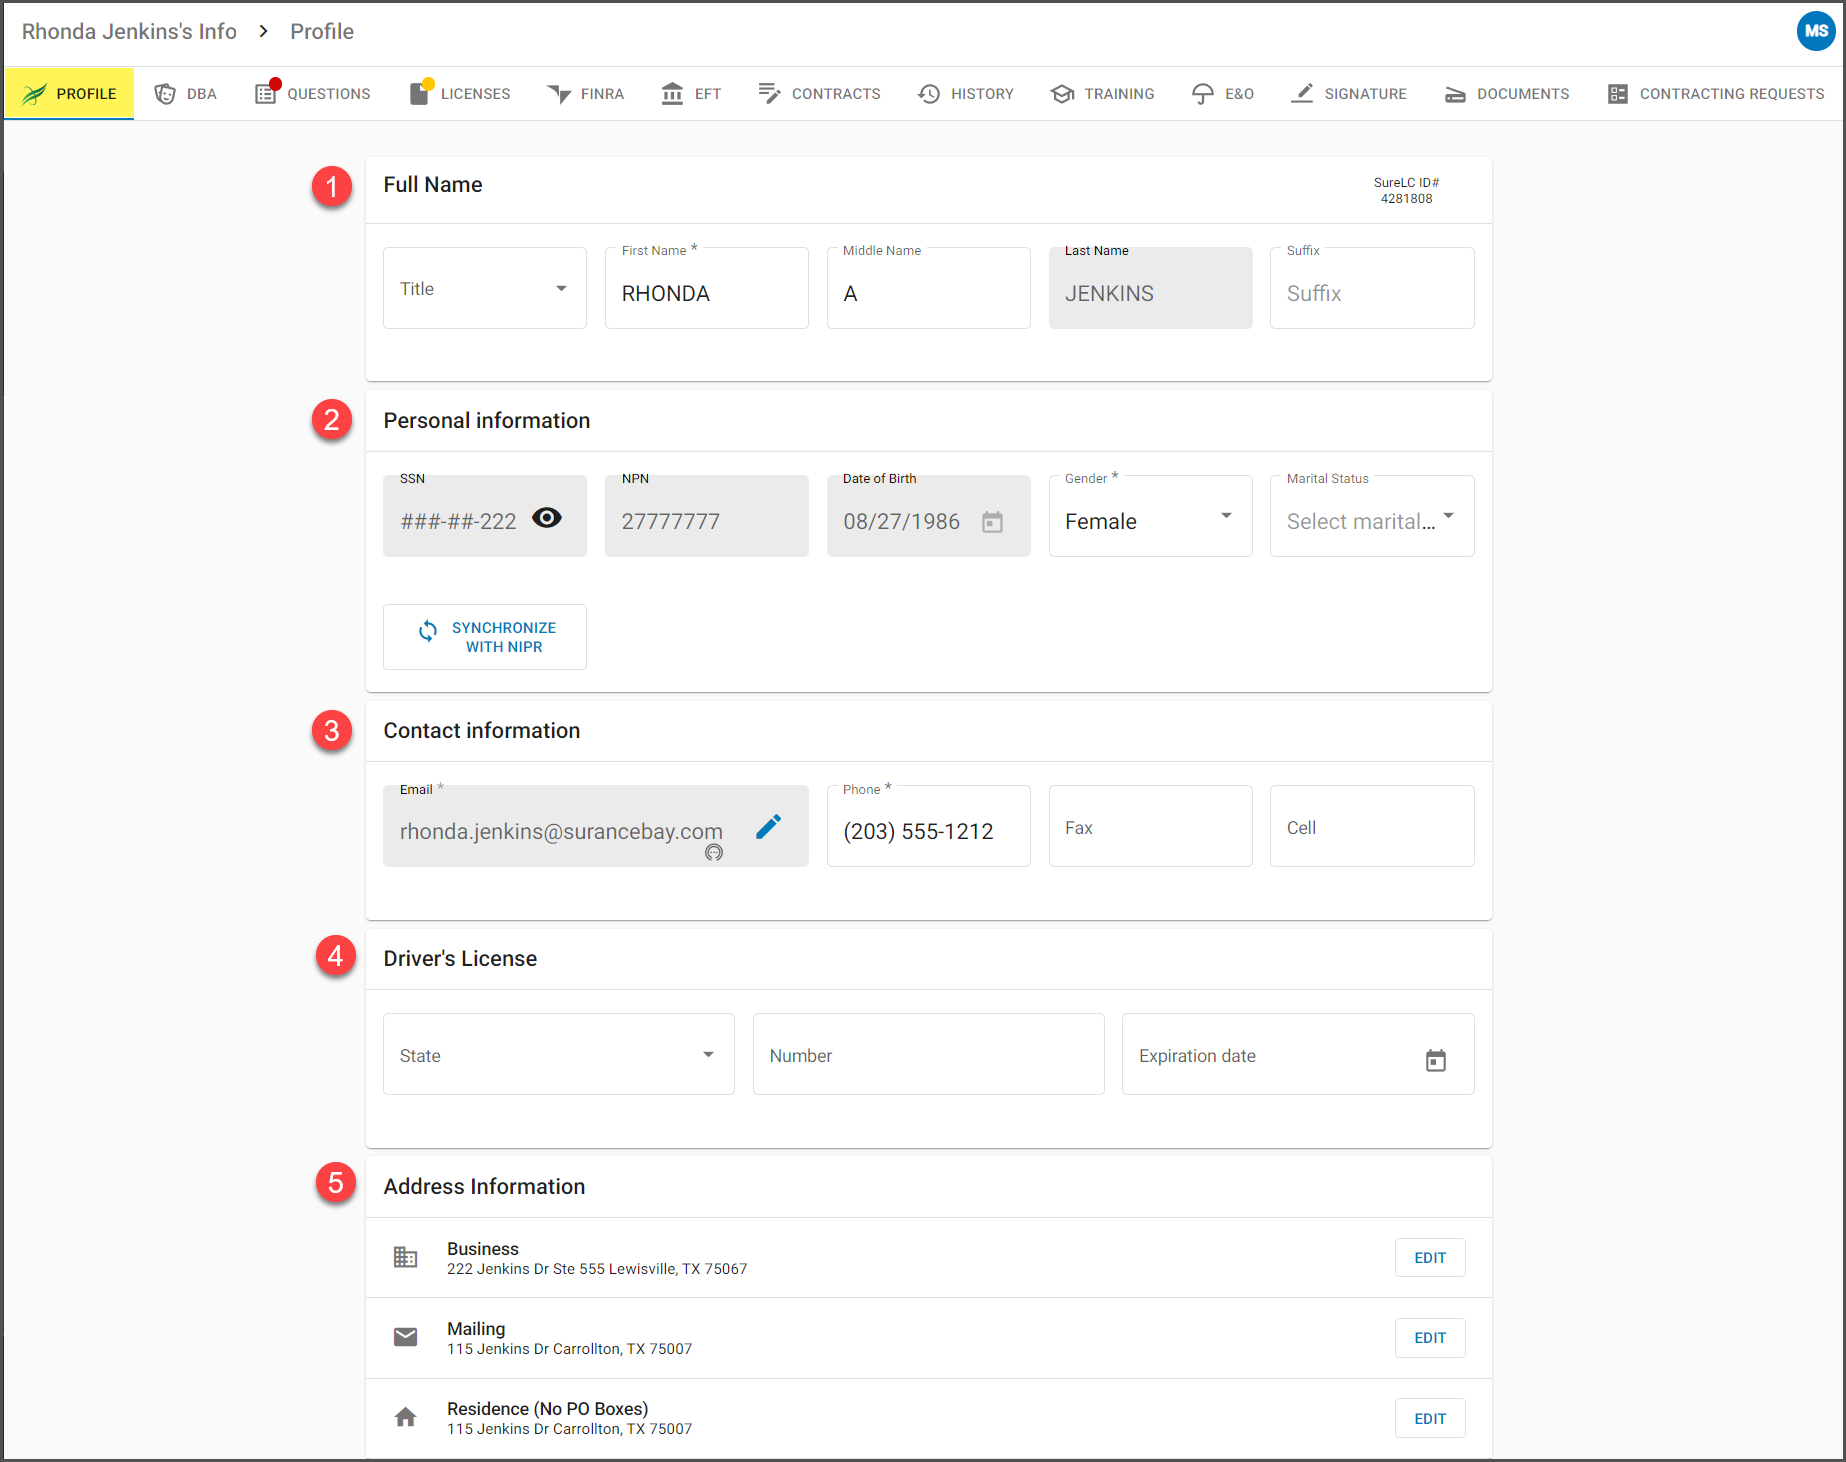Viewport: 1846px width, 1462px height.
Task: Open the Driver's License State dropdown
Action: pos(559,1054)
